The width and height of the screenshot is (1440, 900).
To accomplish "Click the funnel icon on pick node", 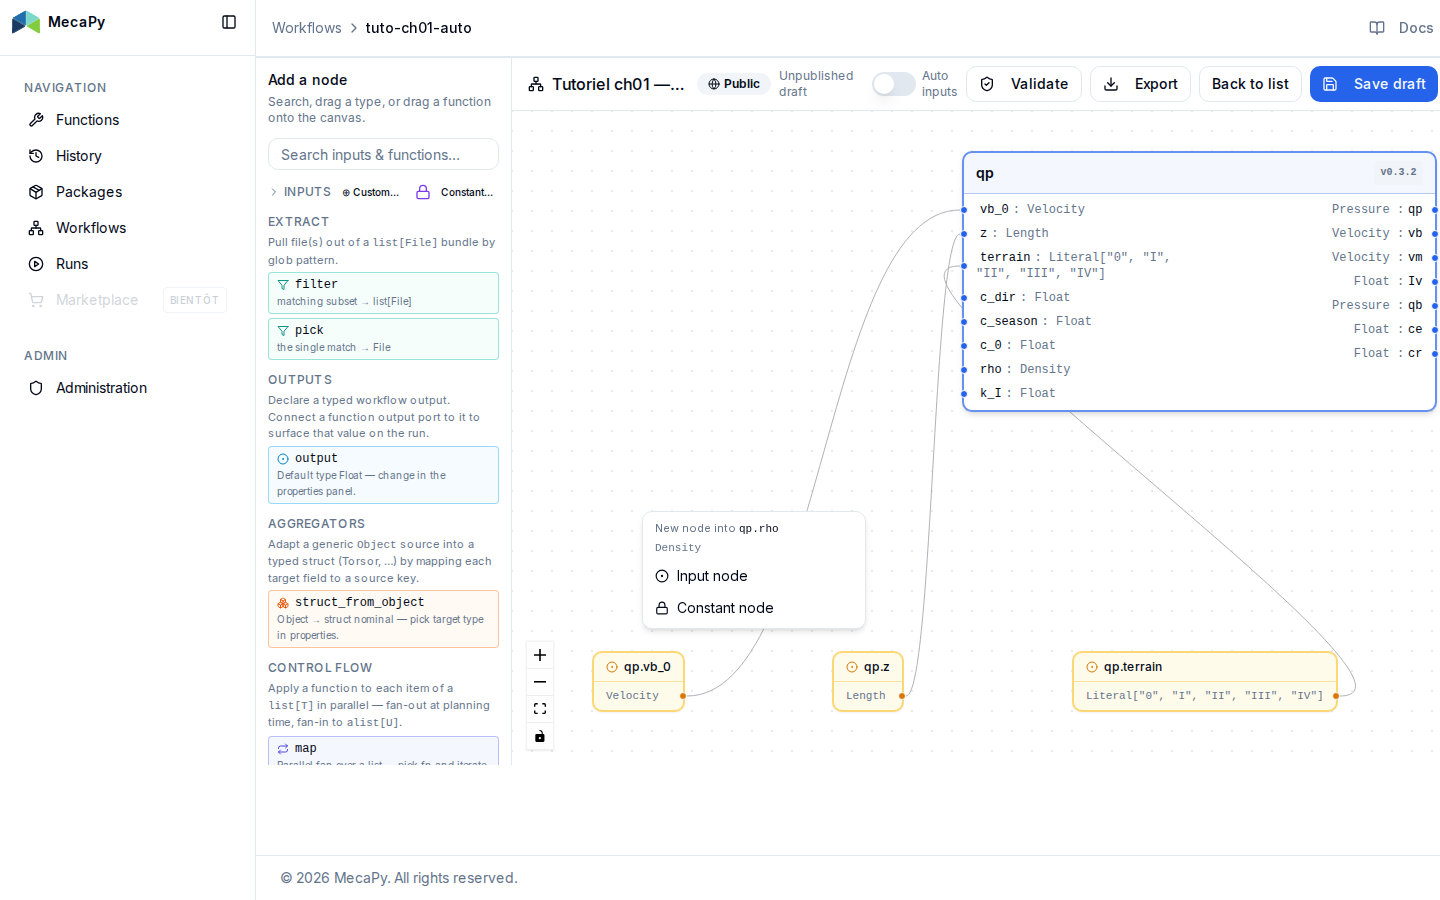I will click(x=283, y=331).
